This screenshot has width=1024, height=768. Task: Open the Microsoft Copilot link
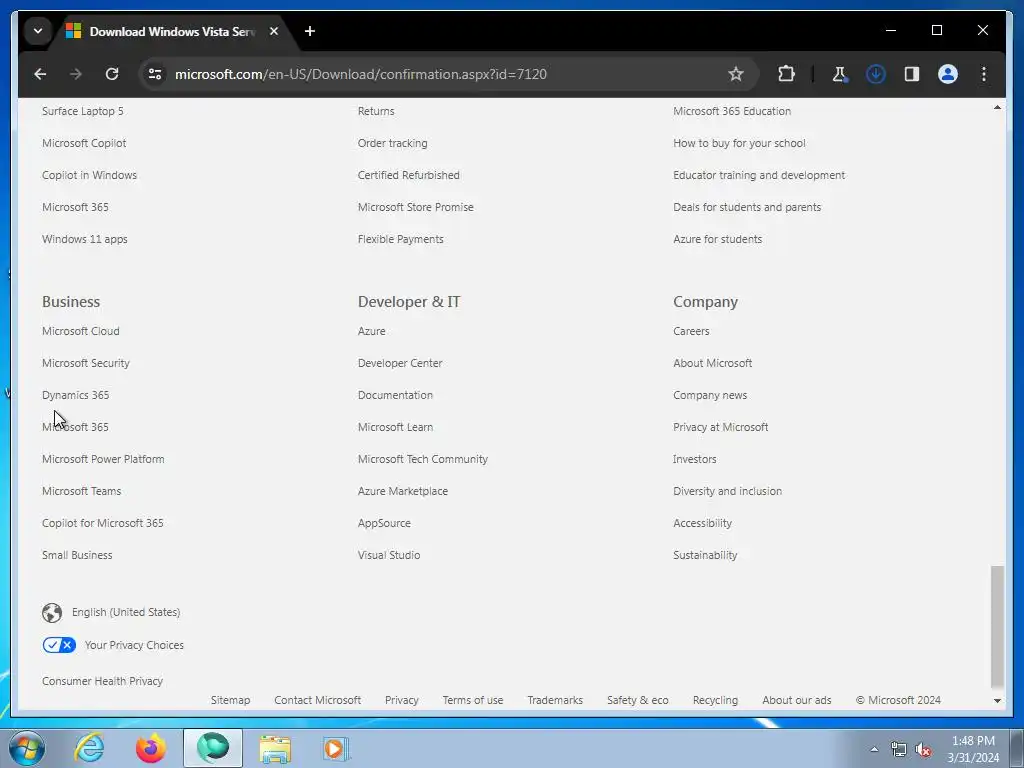[84, 143]
